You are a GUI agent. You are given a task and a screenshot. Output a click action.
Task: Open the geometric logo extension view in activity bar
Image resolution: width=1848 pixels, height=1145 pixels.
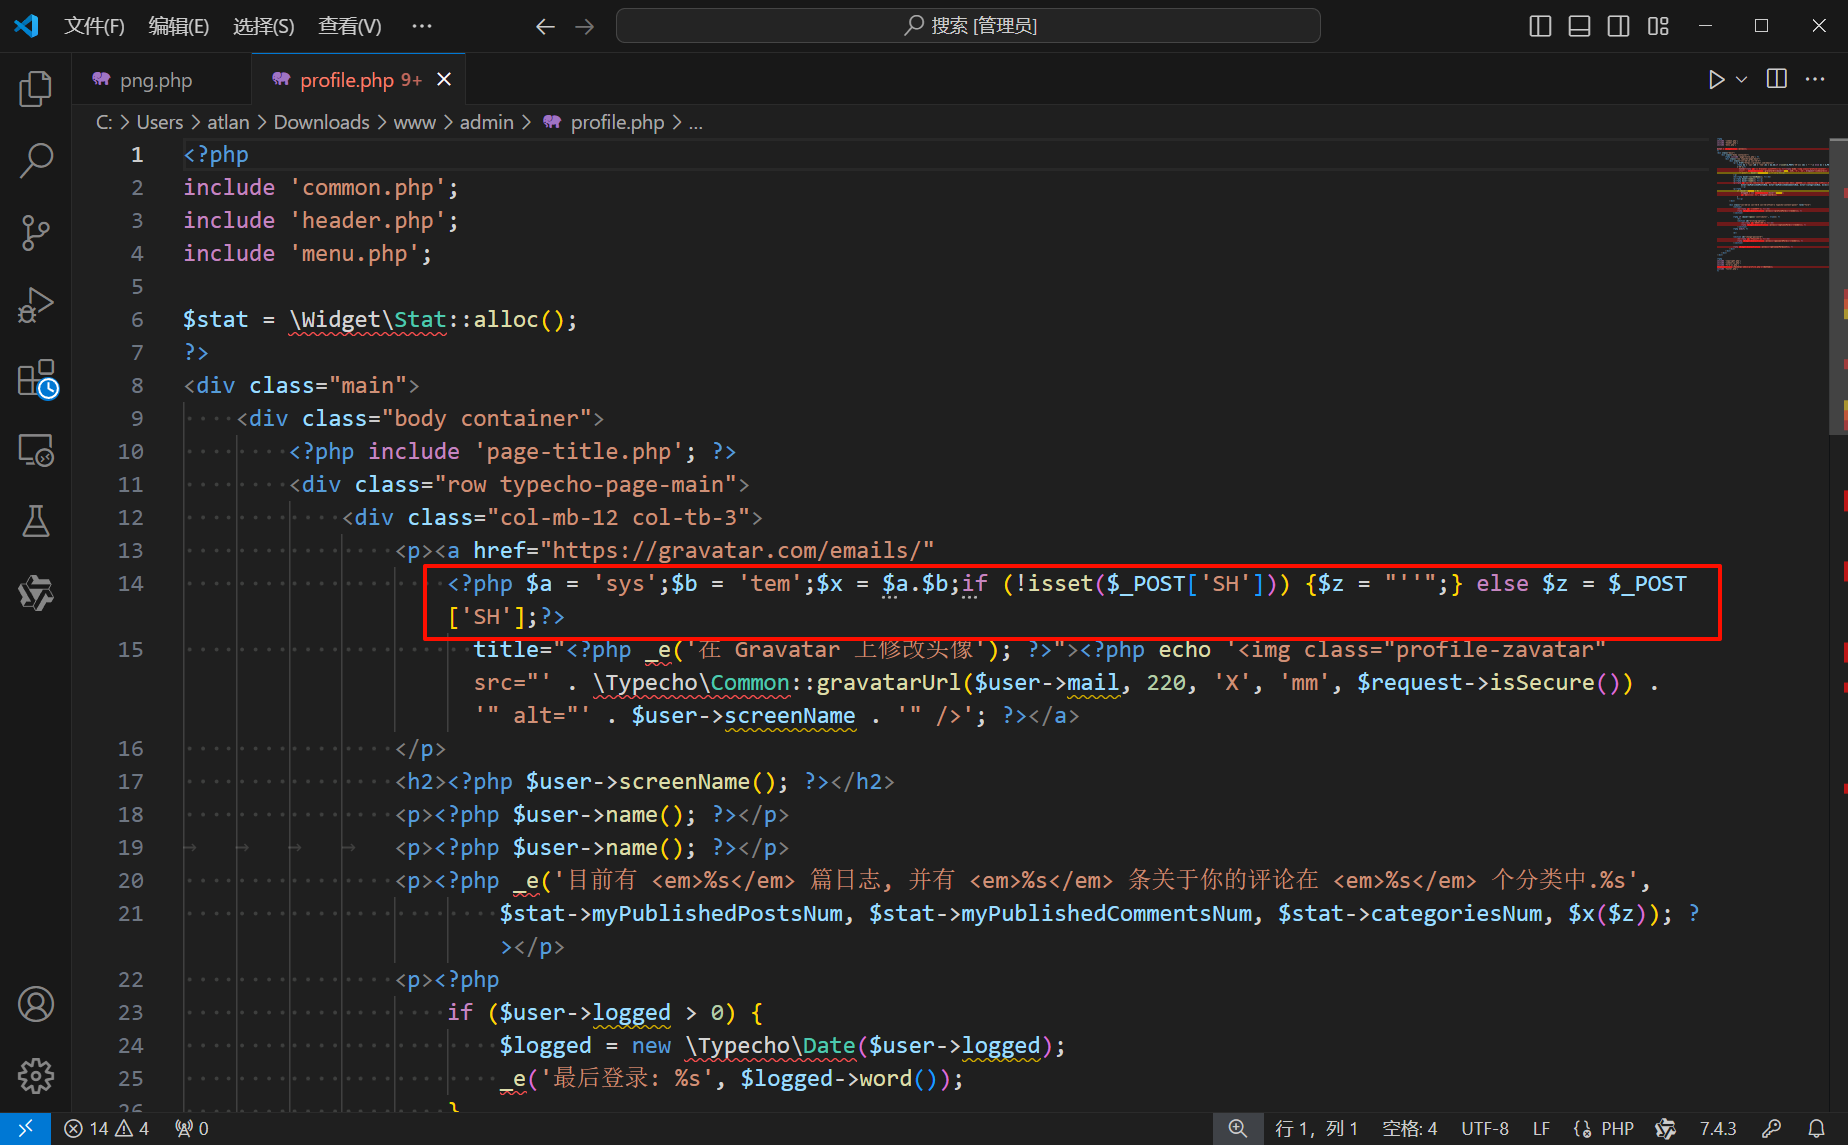click(x=36, y=593)
